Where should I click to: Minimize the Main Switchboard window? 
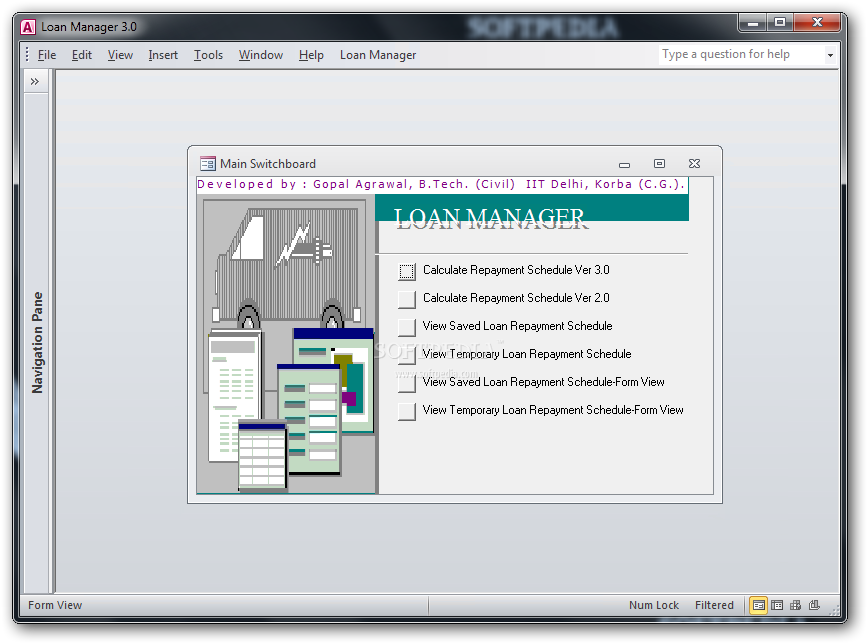pyautogui.click(x=624, y=164)
